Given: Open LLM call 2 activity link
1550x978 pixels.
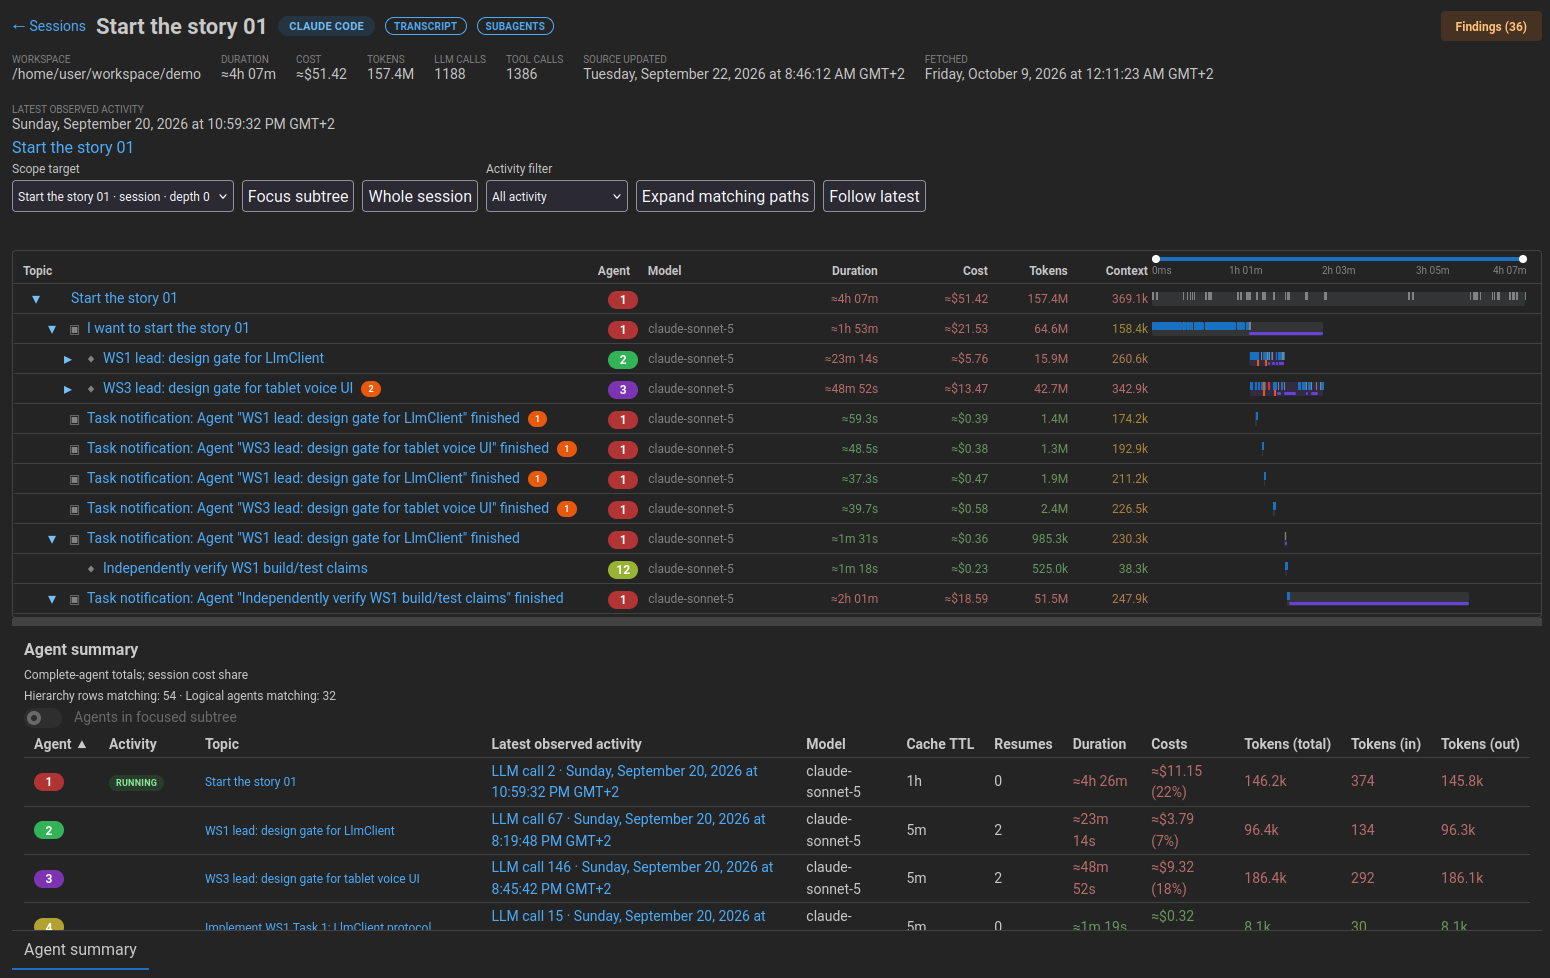Looking at the screenshot, I should (624, 781).
